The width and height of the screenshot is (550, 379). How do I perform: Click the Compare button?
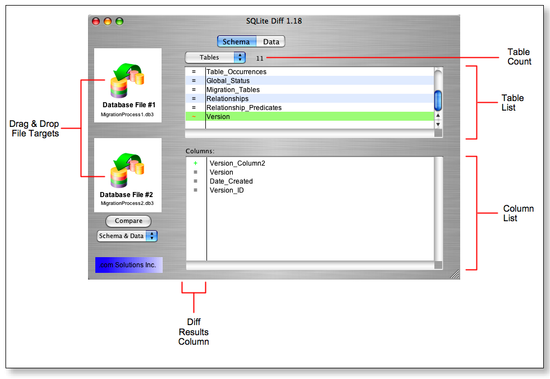[x=128, y=221]
